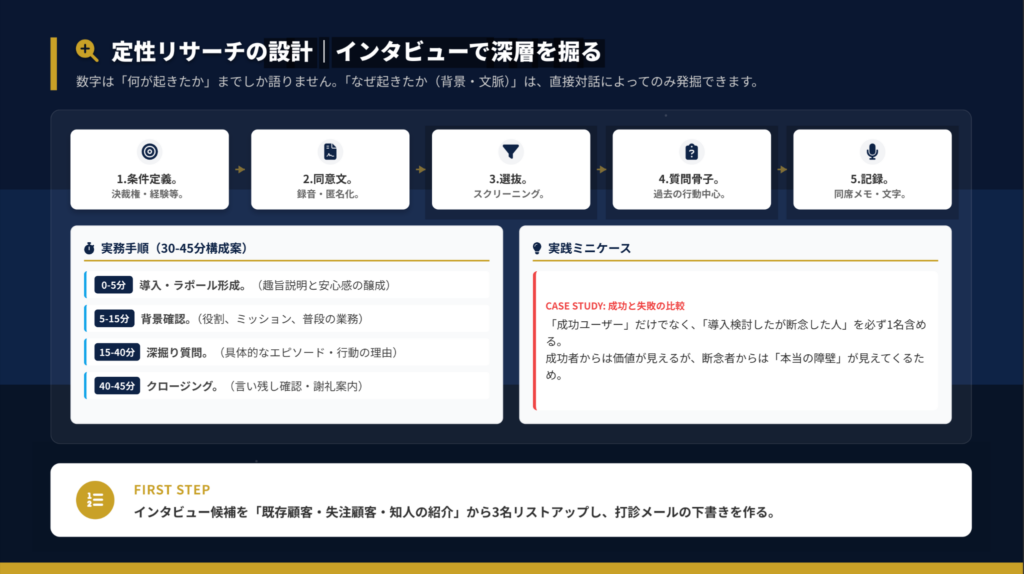
Task: Click the gold checklist icon beside FIRST STEP
Action: 96,500
